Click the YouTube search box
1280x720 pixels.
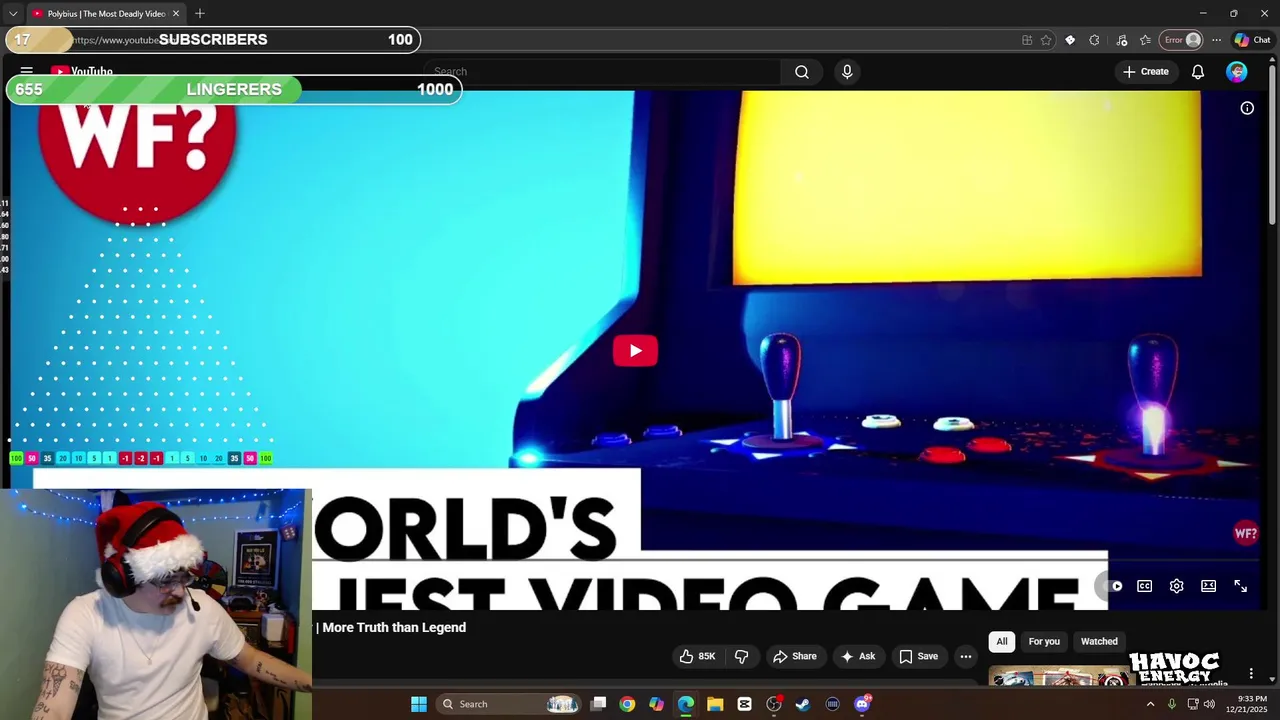603,72
